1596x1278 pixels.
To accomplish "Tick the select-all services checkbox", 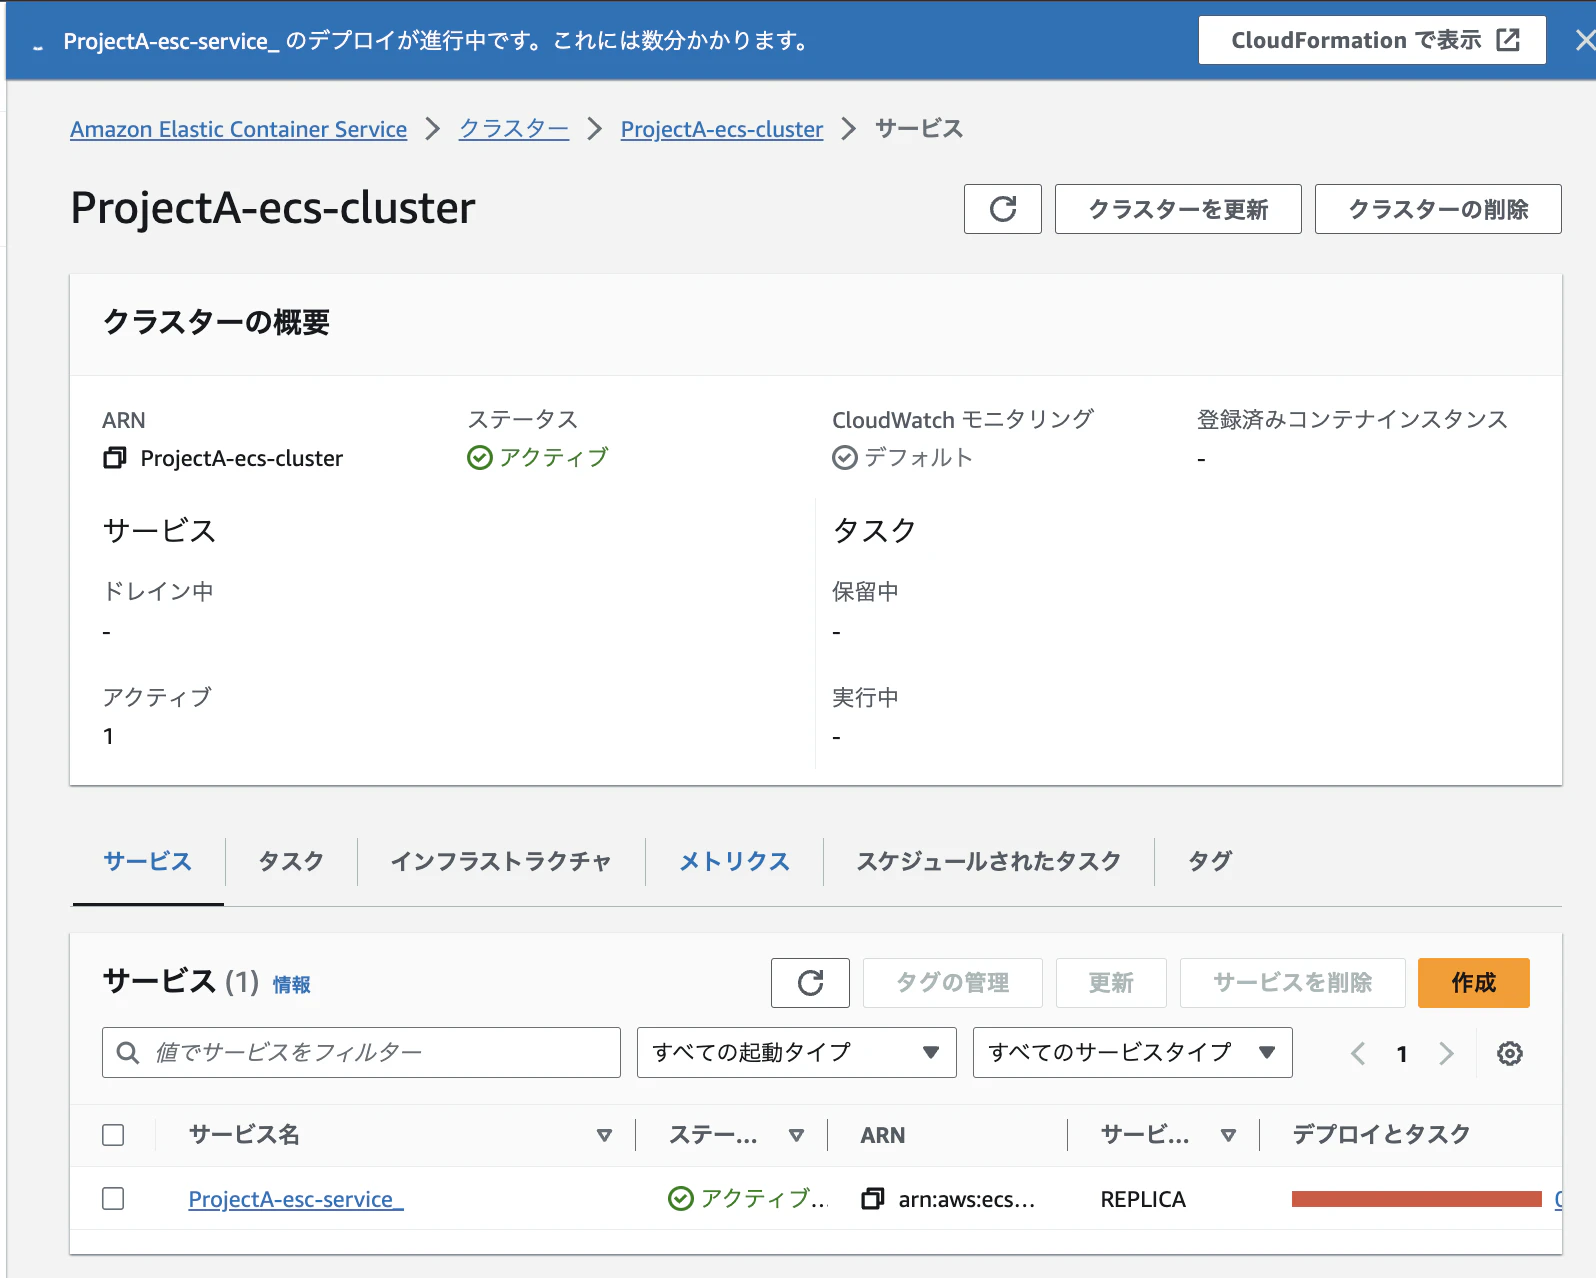I will click(x=113, y=1135).
